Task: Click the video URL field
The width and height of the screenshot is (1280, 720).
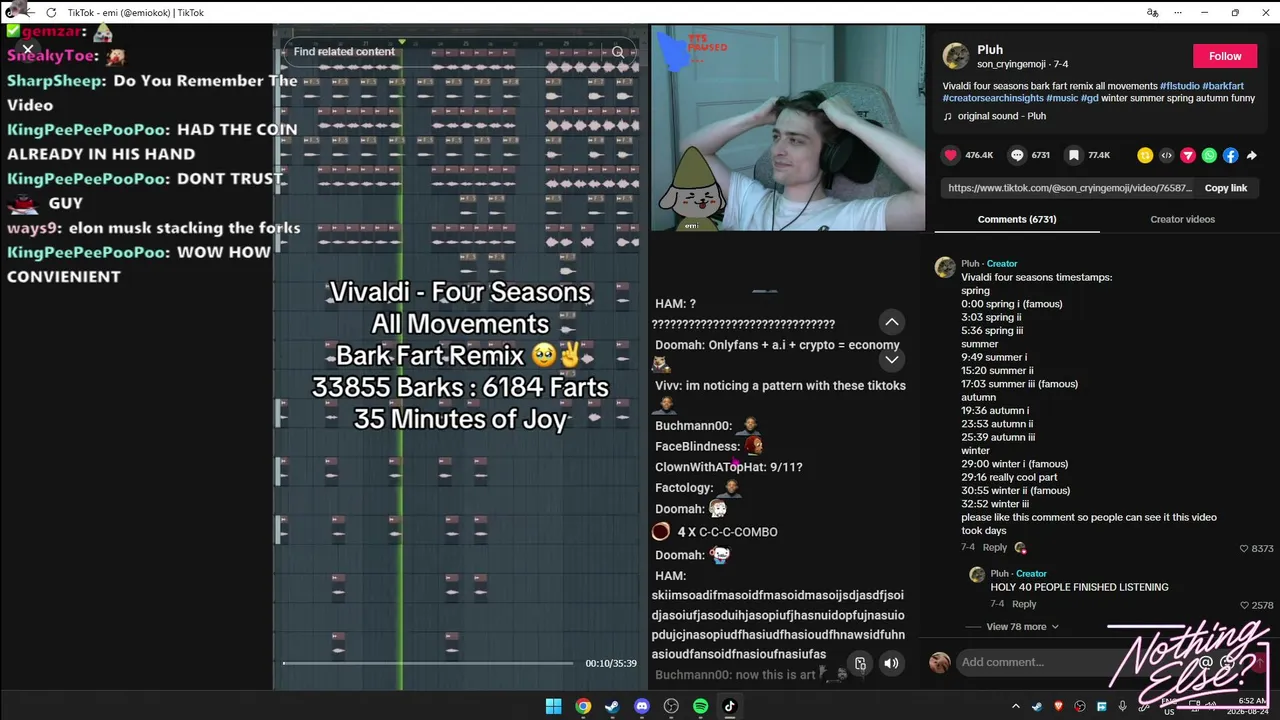Action: click(1069, 188)
